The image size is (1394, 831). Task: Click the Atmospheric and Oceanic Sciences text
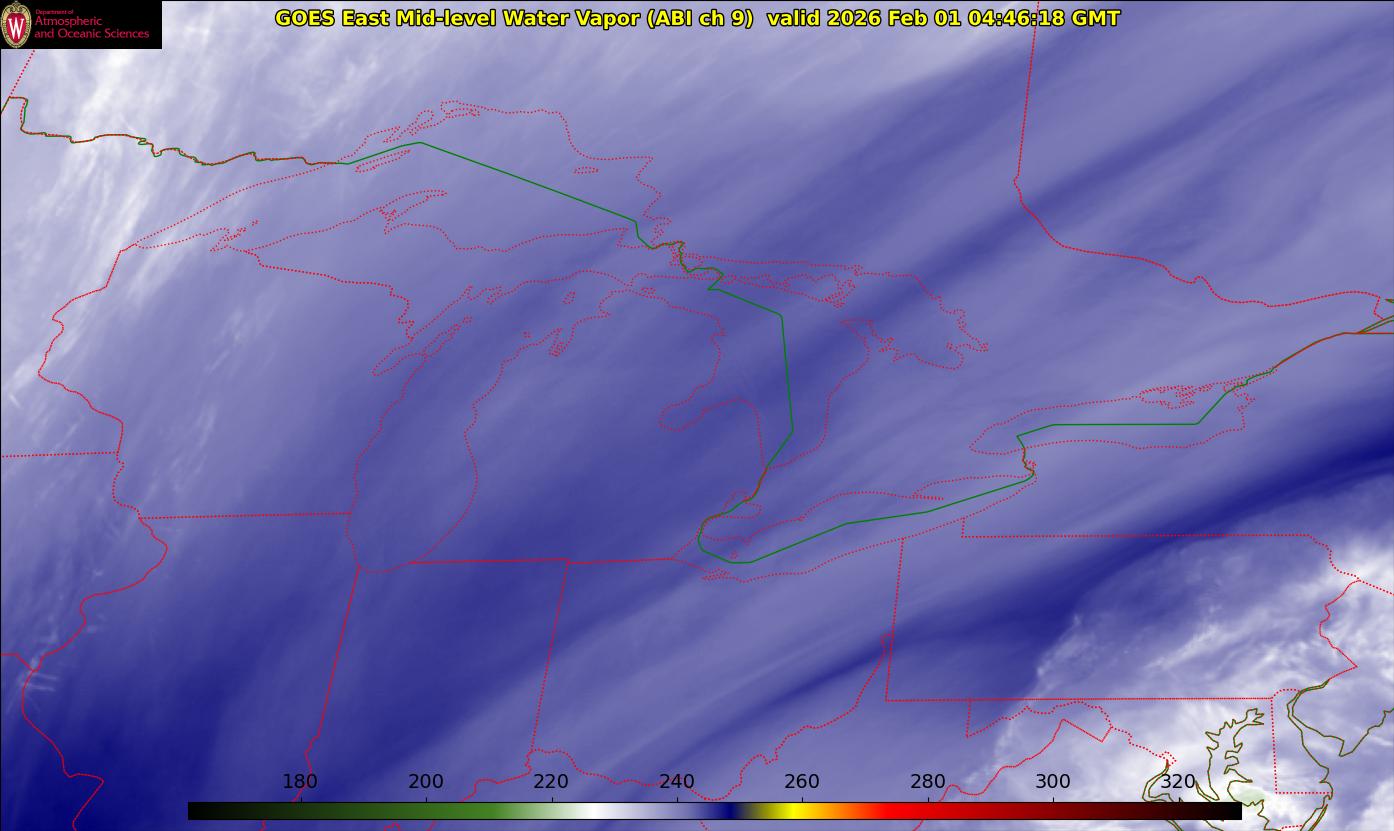[x=91, y=27]
